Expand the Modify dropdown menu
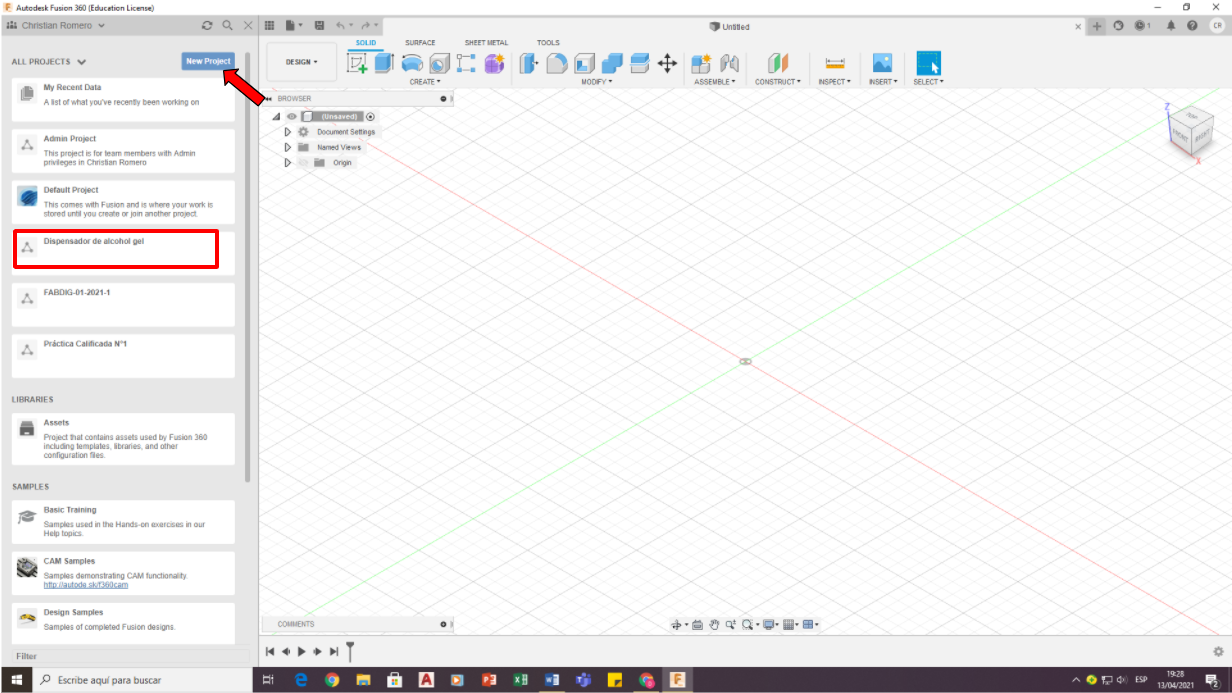This screenshot has width=1232, height=693. pos(597,82)
